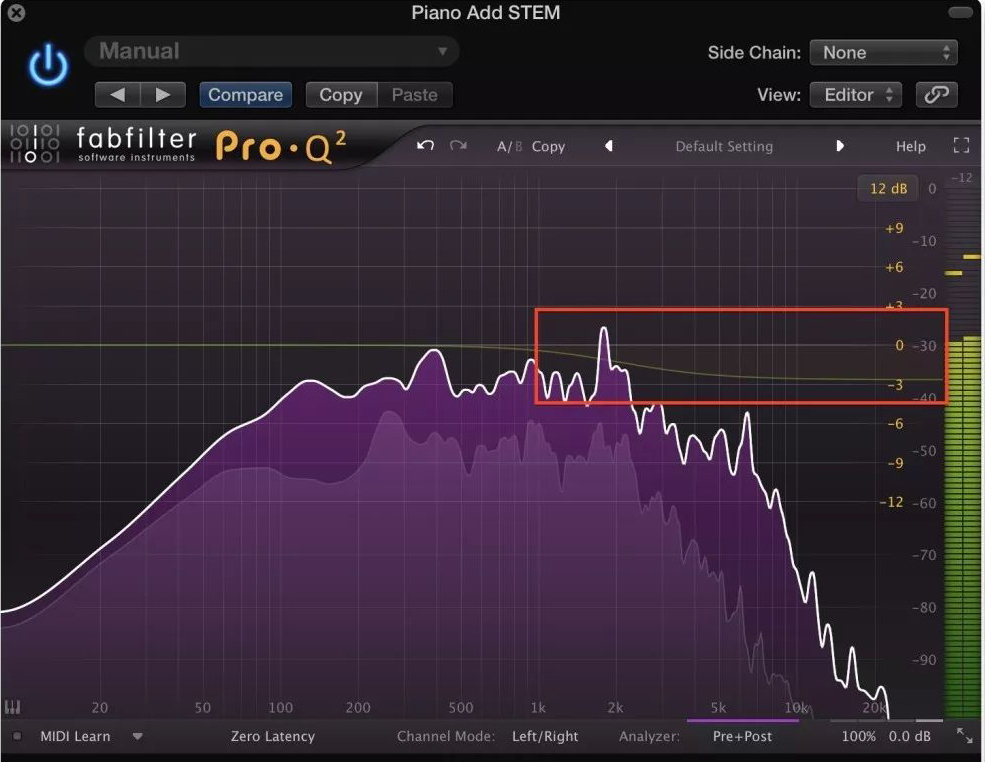Click the window pill button top right
This screenshot has height=762, width=985.
[x=960, y=13]
